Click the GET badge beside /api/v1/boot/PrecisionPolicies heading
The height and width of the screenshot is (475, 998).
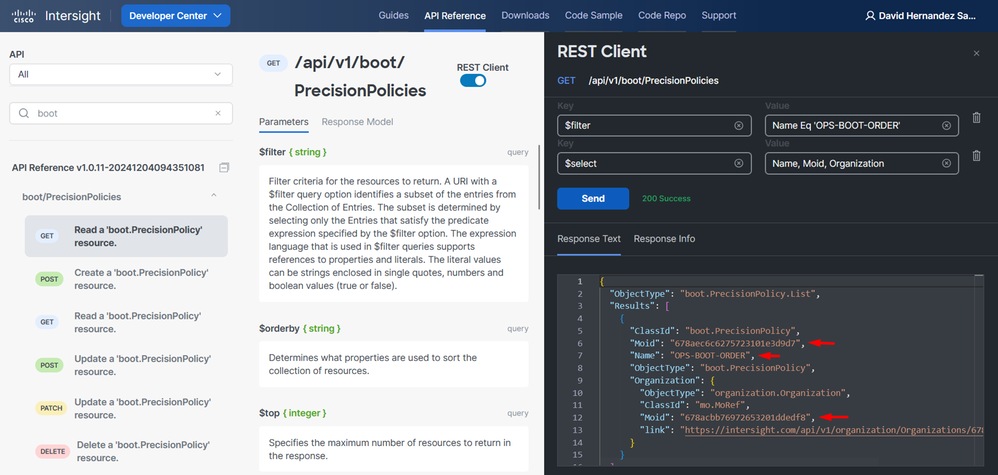click(273, 63)
